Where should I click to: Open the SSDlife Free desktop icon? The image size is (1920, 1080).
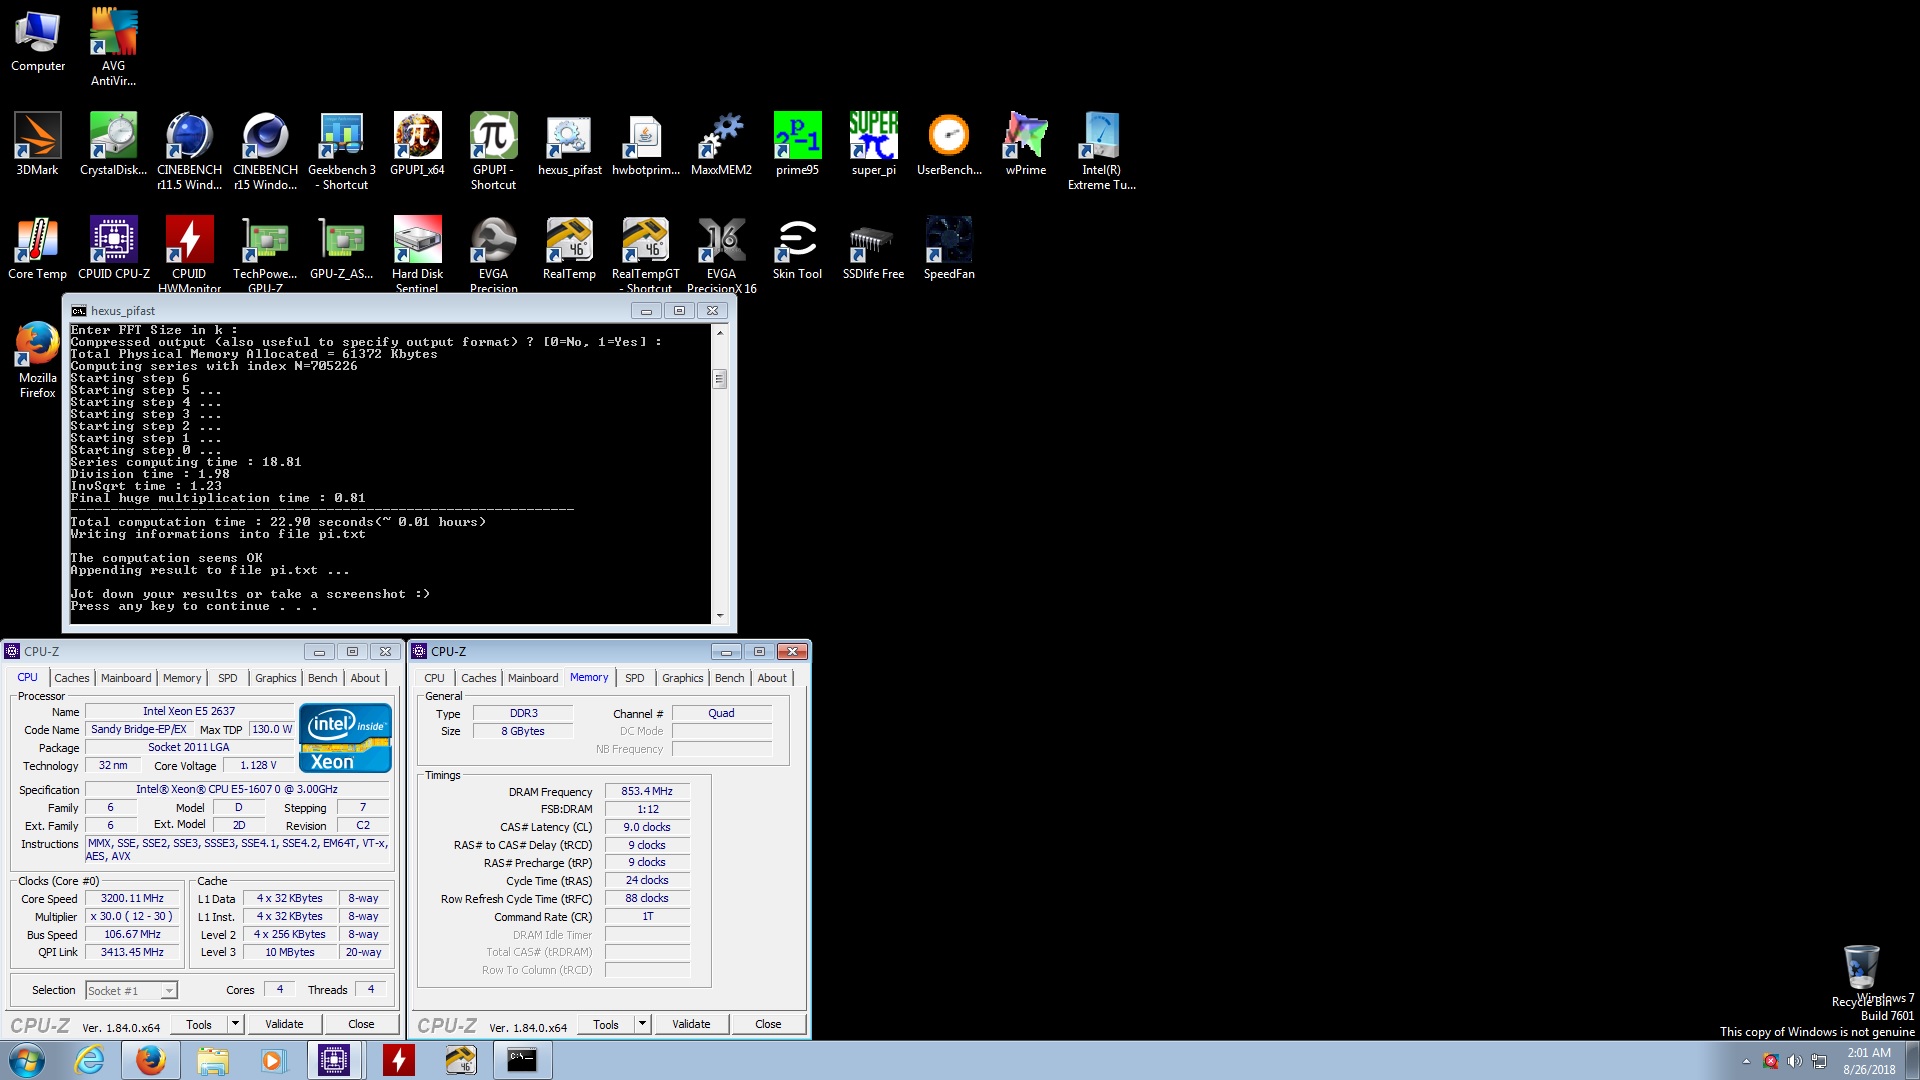[873, 248]
